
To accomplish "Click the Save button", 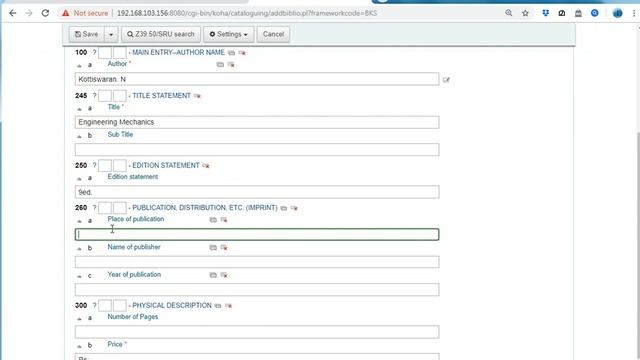I will 87,34.
